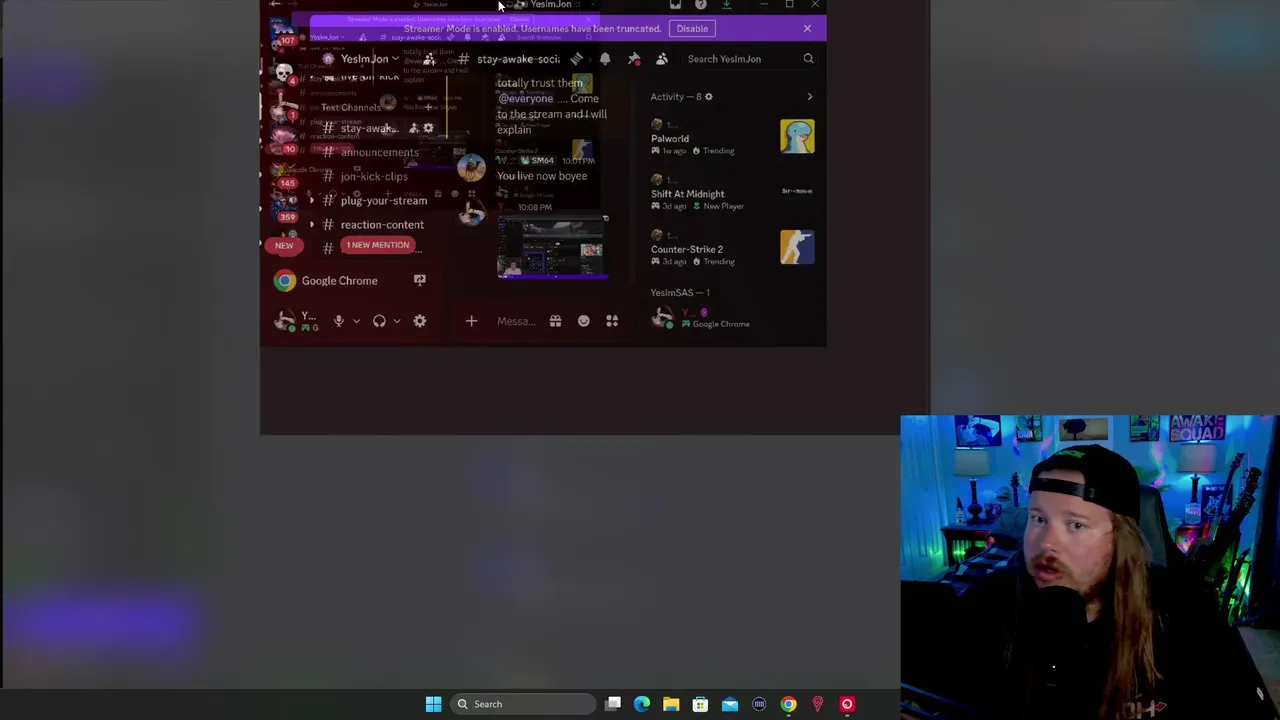Switch to Google Chrome on the taskbar
The height and width of the screenshot is (720, 1280).
(789, 704)
